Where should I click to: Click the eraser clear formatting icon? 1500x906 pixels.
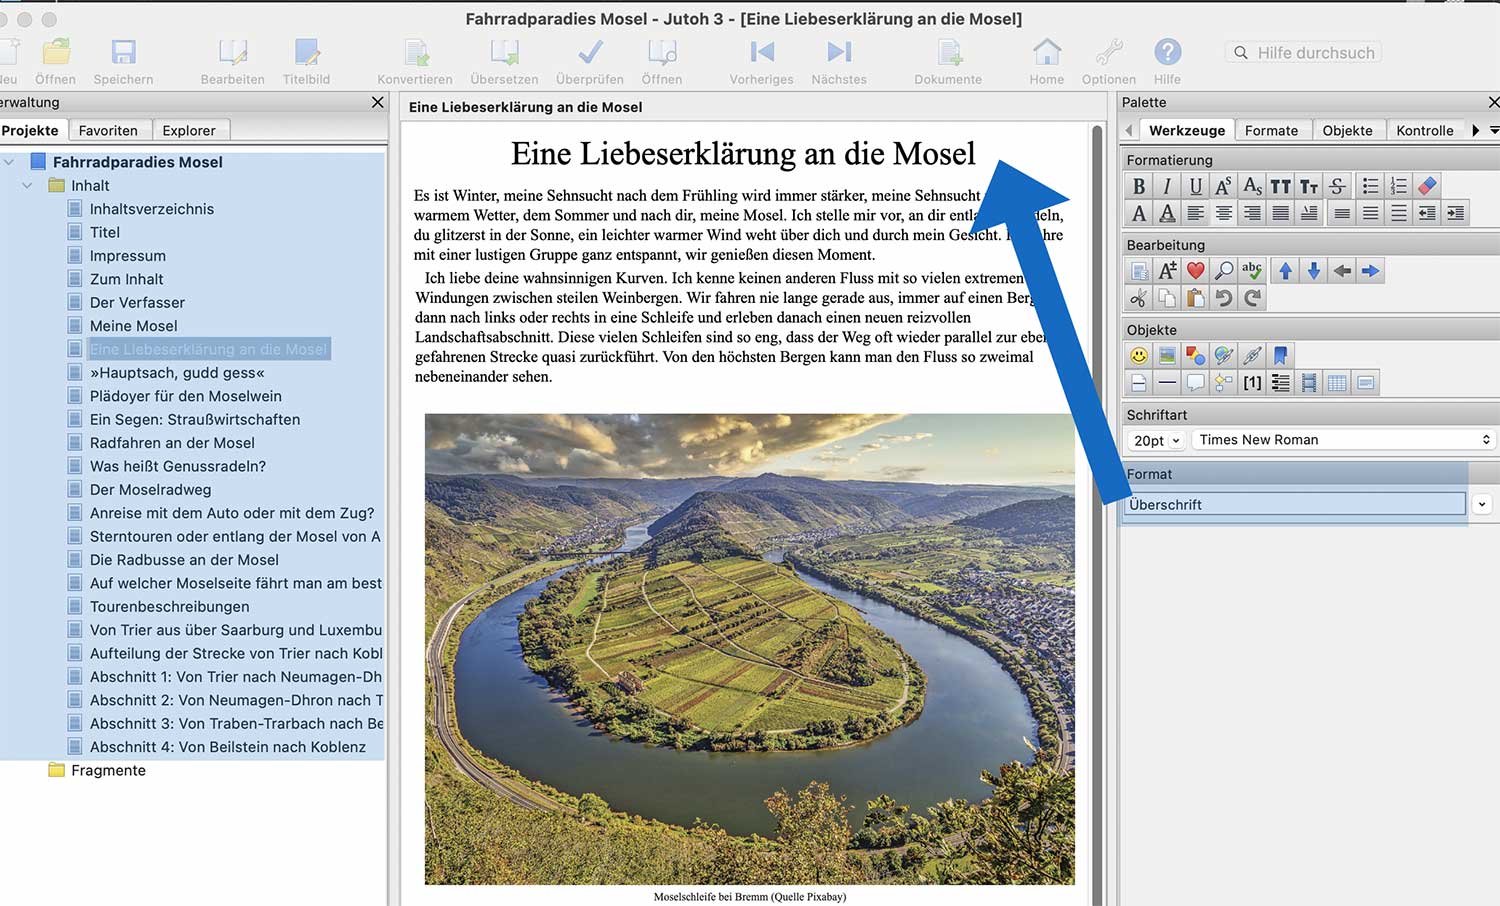coord(1427,186)
